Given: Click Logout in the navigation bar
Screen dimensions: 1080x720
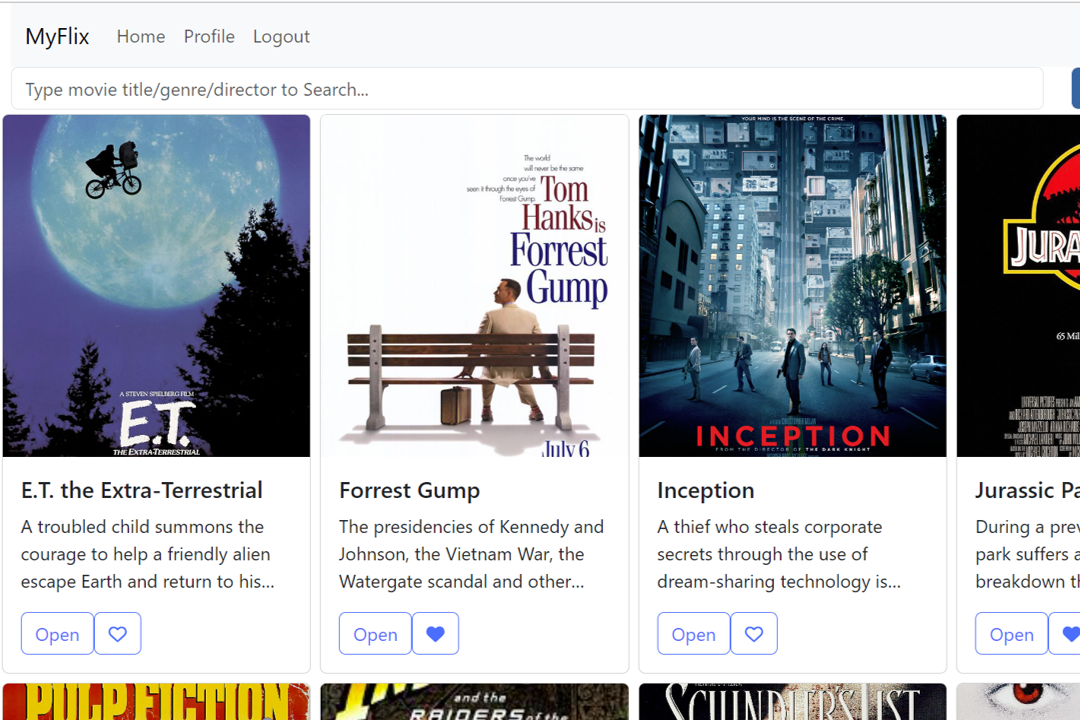Looking at the screenshot, I should [x=281, y=36].
